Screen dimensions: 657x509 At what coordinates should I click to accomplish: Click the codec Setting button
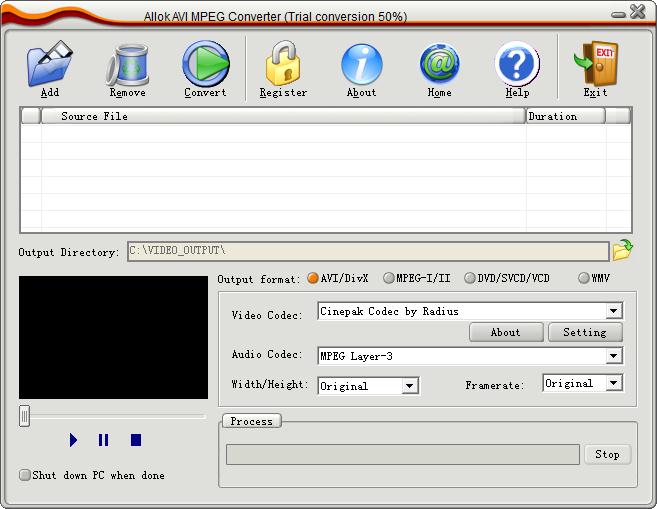pos(585,332)
